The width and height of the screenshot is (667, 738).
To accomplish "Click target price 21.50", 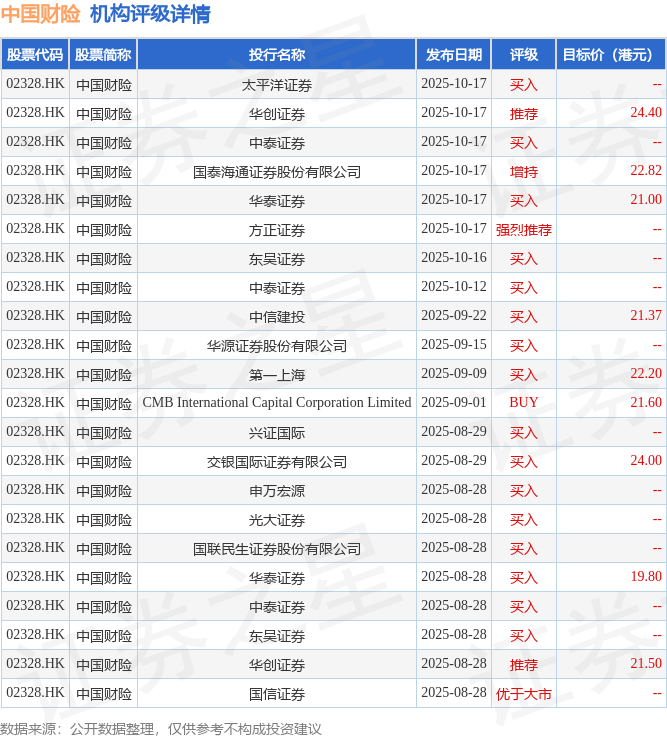I will coord(646,663).
